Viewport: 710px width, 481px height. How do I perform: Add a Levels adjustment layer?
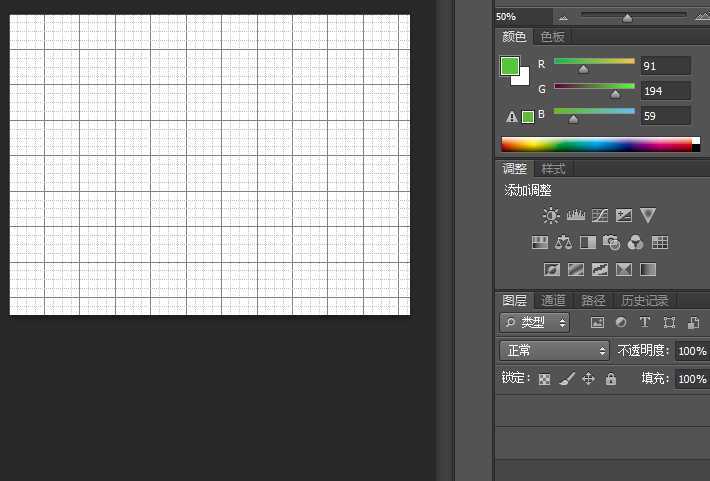point(576,215)
